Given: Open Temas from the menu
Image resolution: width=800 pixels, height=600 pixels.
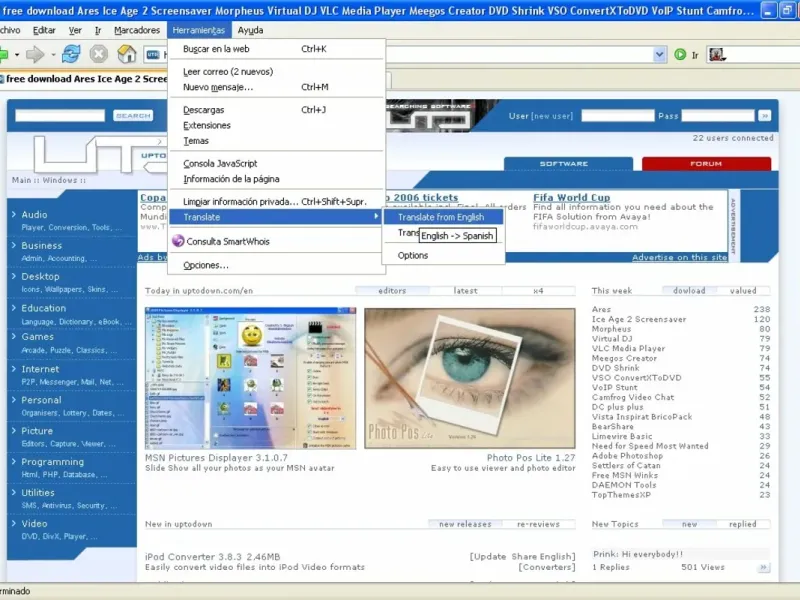Looking at the screenshot, I should (276, 140).
